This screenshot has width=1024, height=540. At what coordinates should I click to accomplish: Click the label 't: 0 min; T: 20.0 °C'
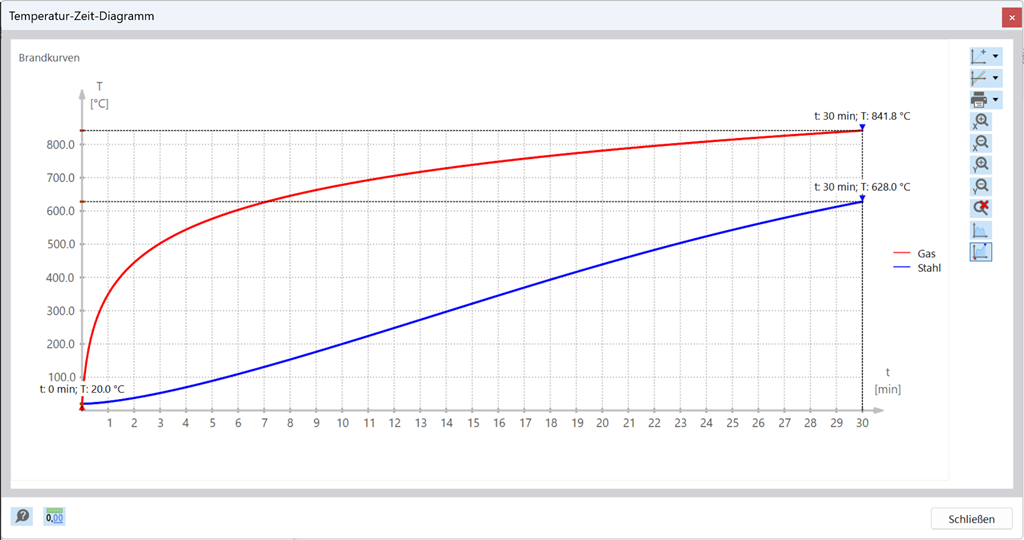click(82, 389)
